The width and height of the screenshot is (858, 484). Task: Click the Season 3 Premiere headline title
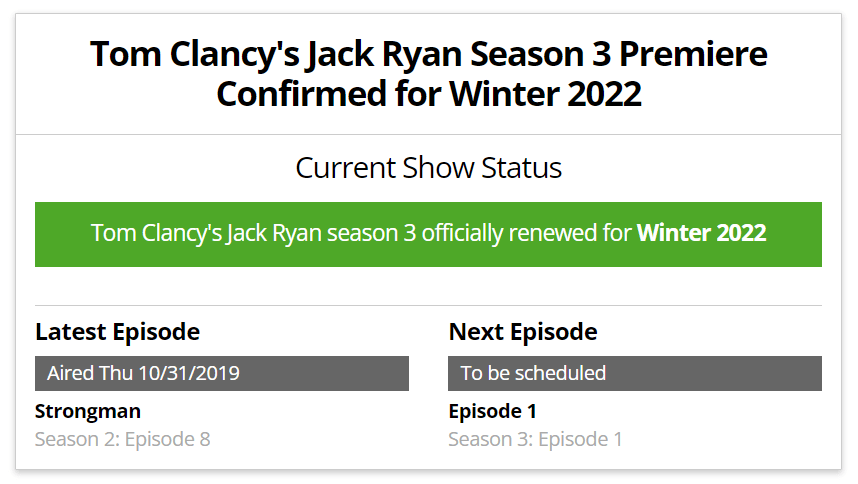428,74
